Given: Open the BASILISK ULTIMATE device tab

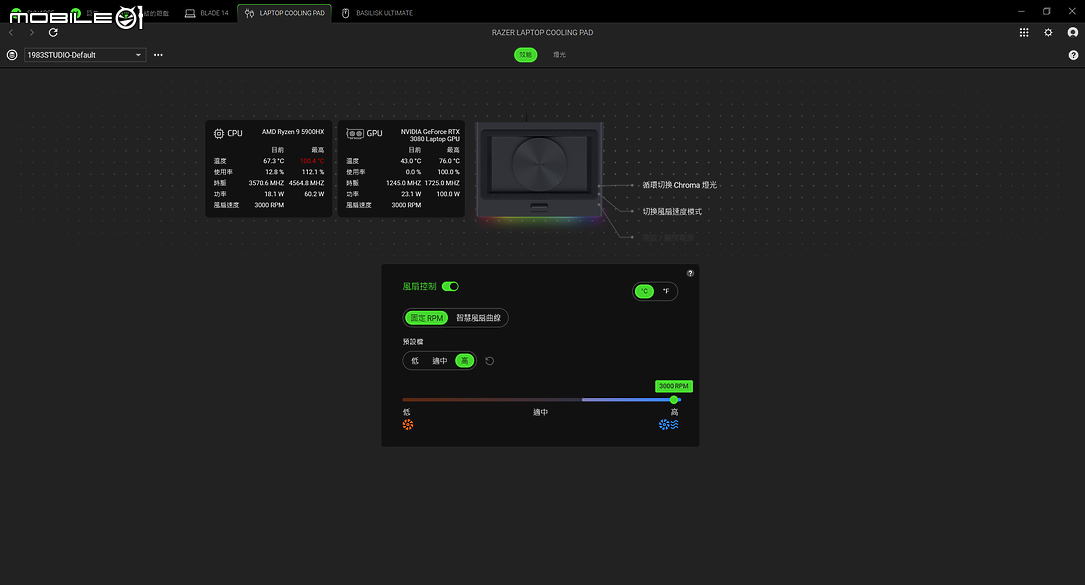Looking at the screenshot, I should [378, 13].
